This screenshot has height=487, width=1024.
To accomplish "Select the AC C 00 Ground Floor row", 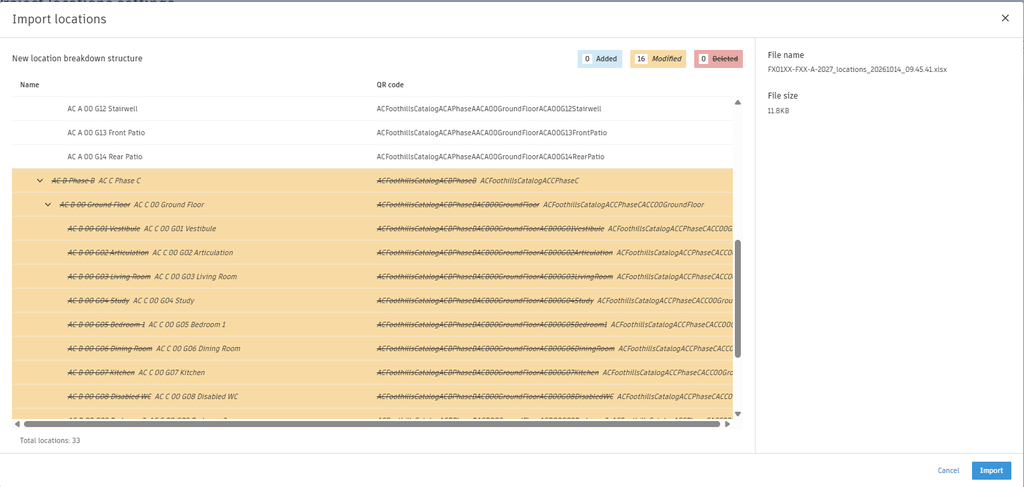I will 372,205.
